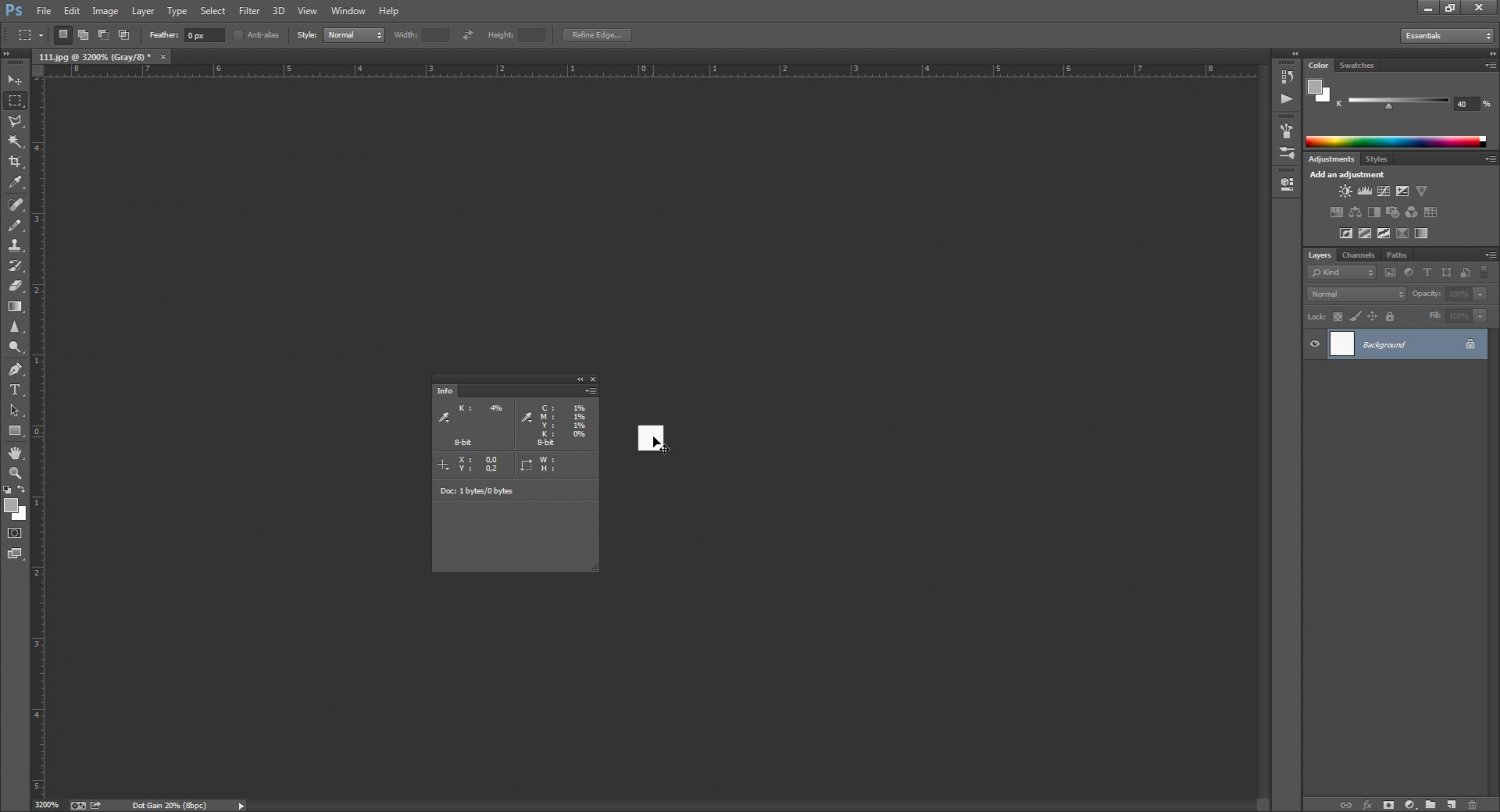This screenshot has width=1500, height=812.
Task: Add a Brightness/Contrast adjustment
Action: tap(1345, 191)
